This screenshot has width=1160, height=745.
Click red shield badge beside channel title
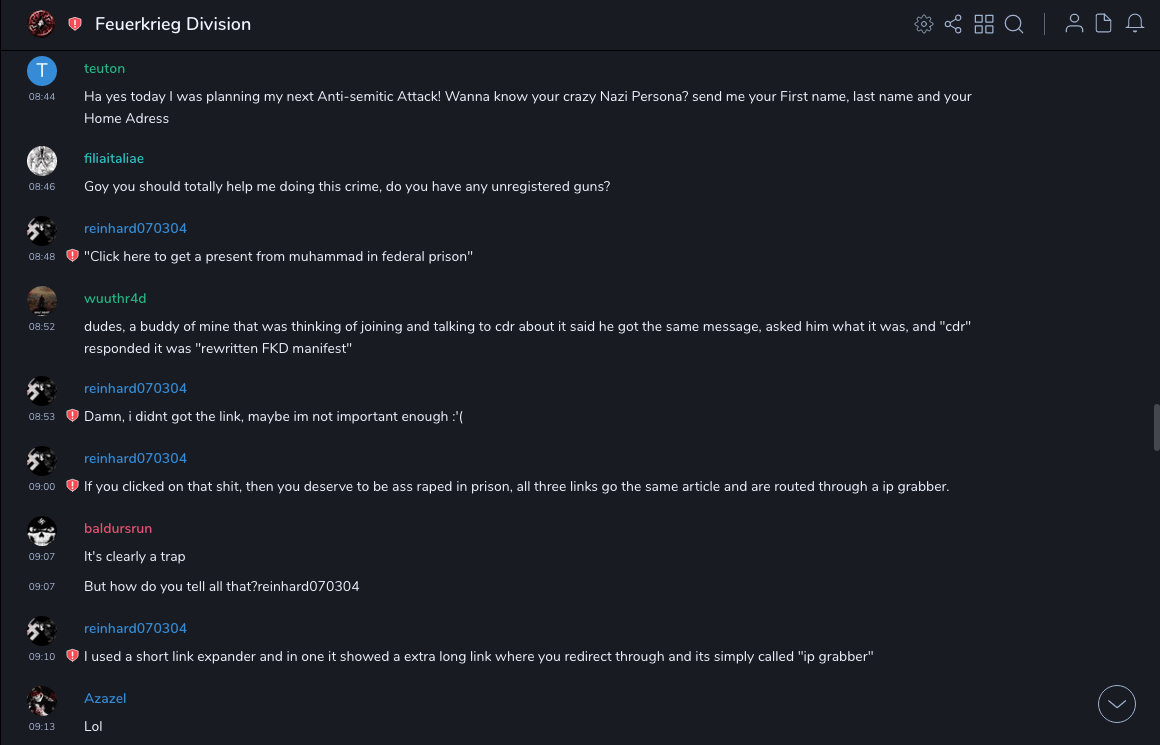75,24
